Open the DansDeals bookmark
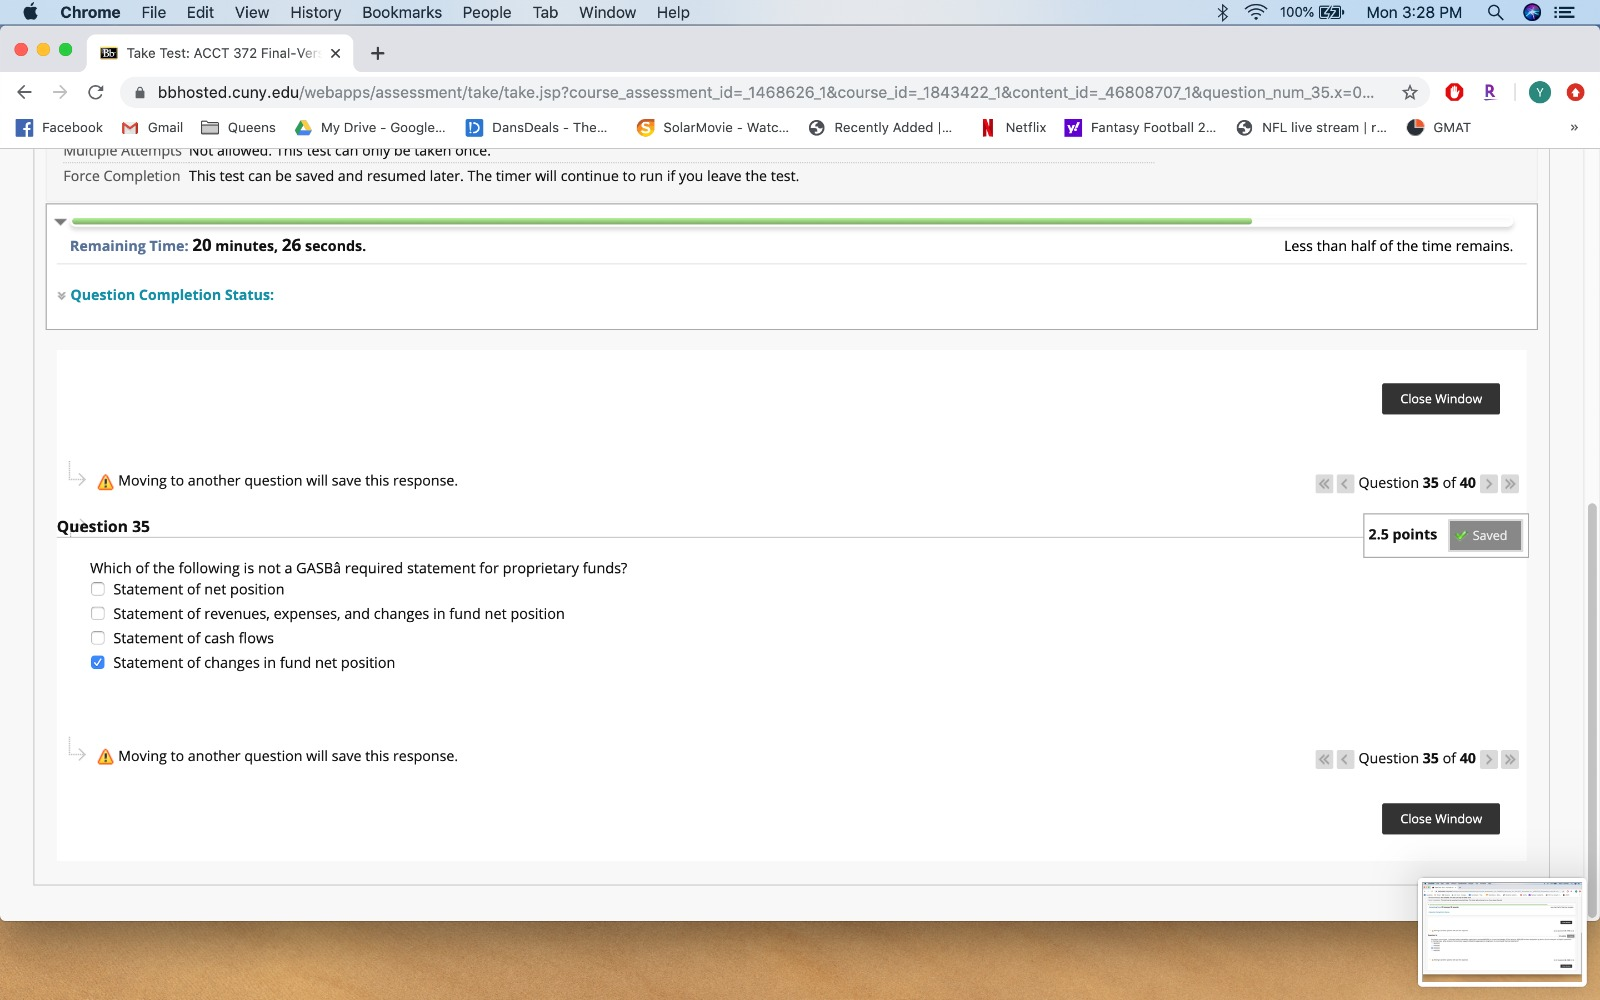Screen dimensions: 1600x1000 click(539, 127)
